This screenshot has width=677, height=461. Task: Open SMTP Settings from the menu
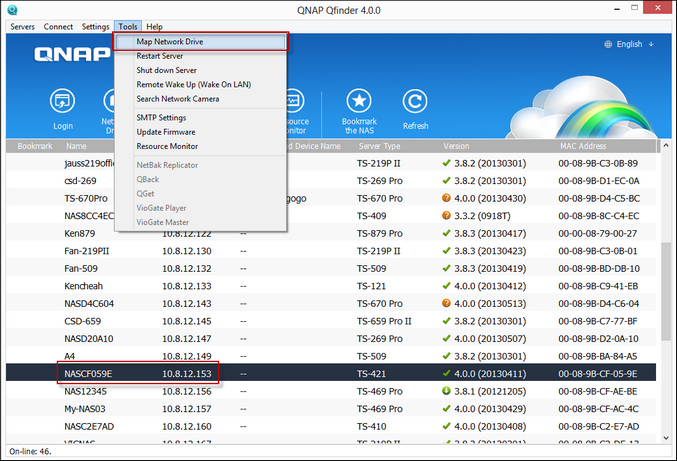click(x=162, y=117)
